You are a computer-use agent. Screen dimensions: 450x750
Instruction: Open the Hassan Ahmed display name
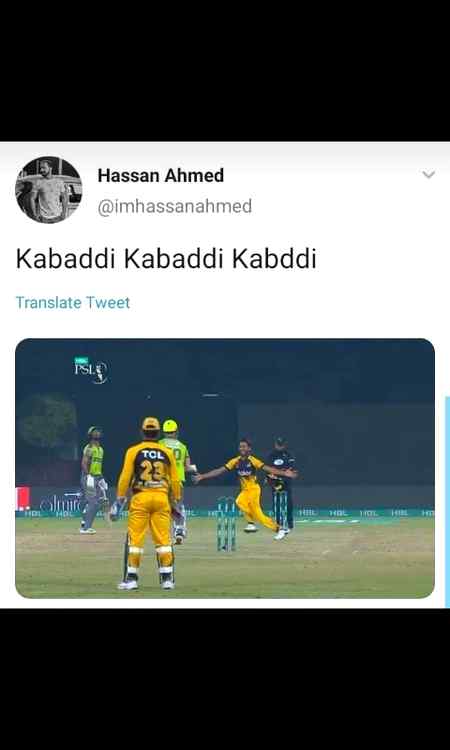click(x=161, y=176)
